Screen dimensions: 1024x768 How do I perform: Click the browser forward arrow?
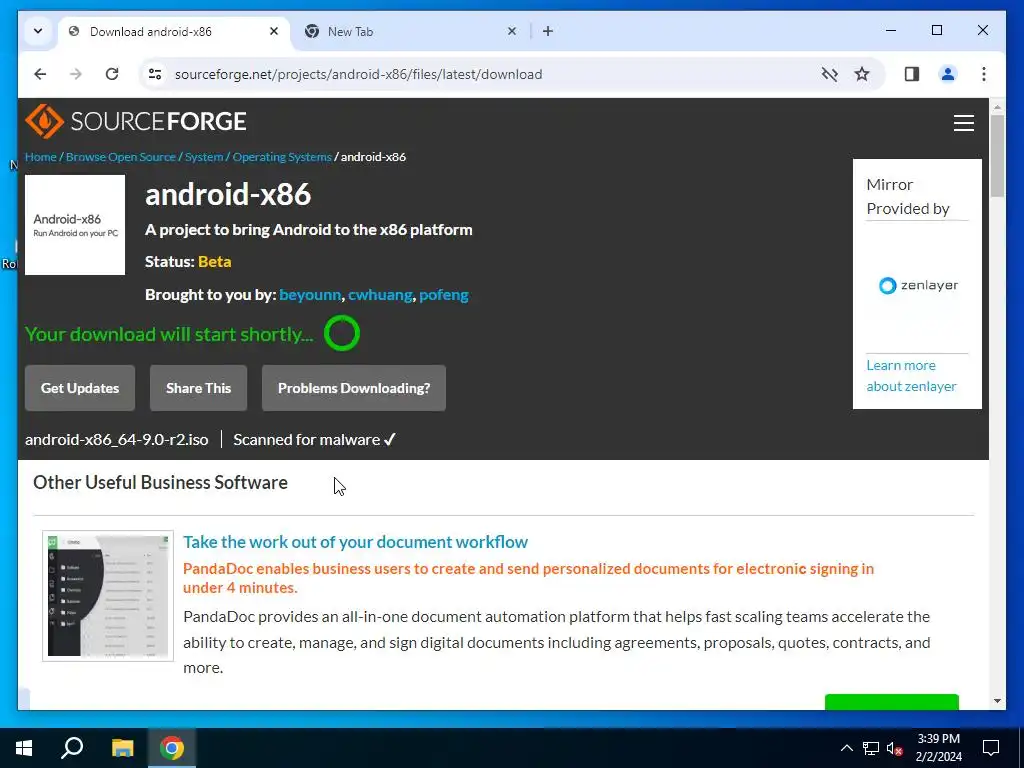76,74
